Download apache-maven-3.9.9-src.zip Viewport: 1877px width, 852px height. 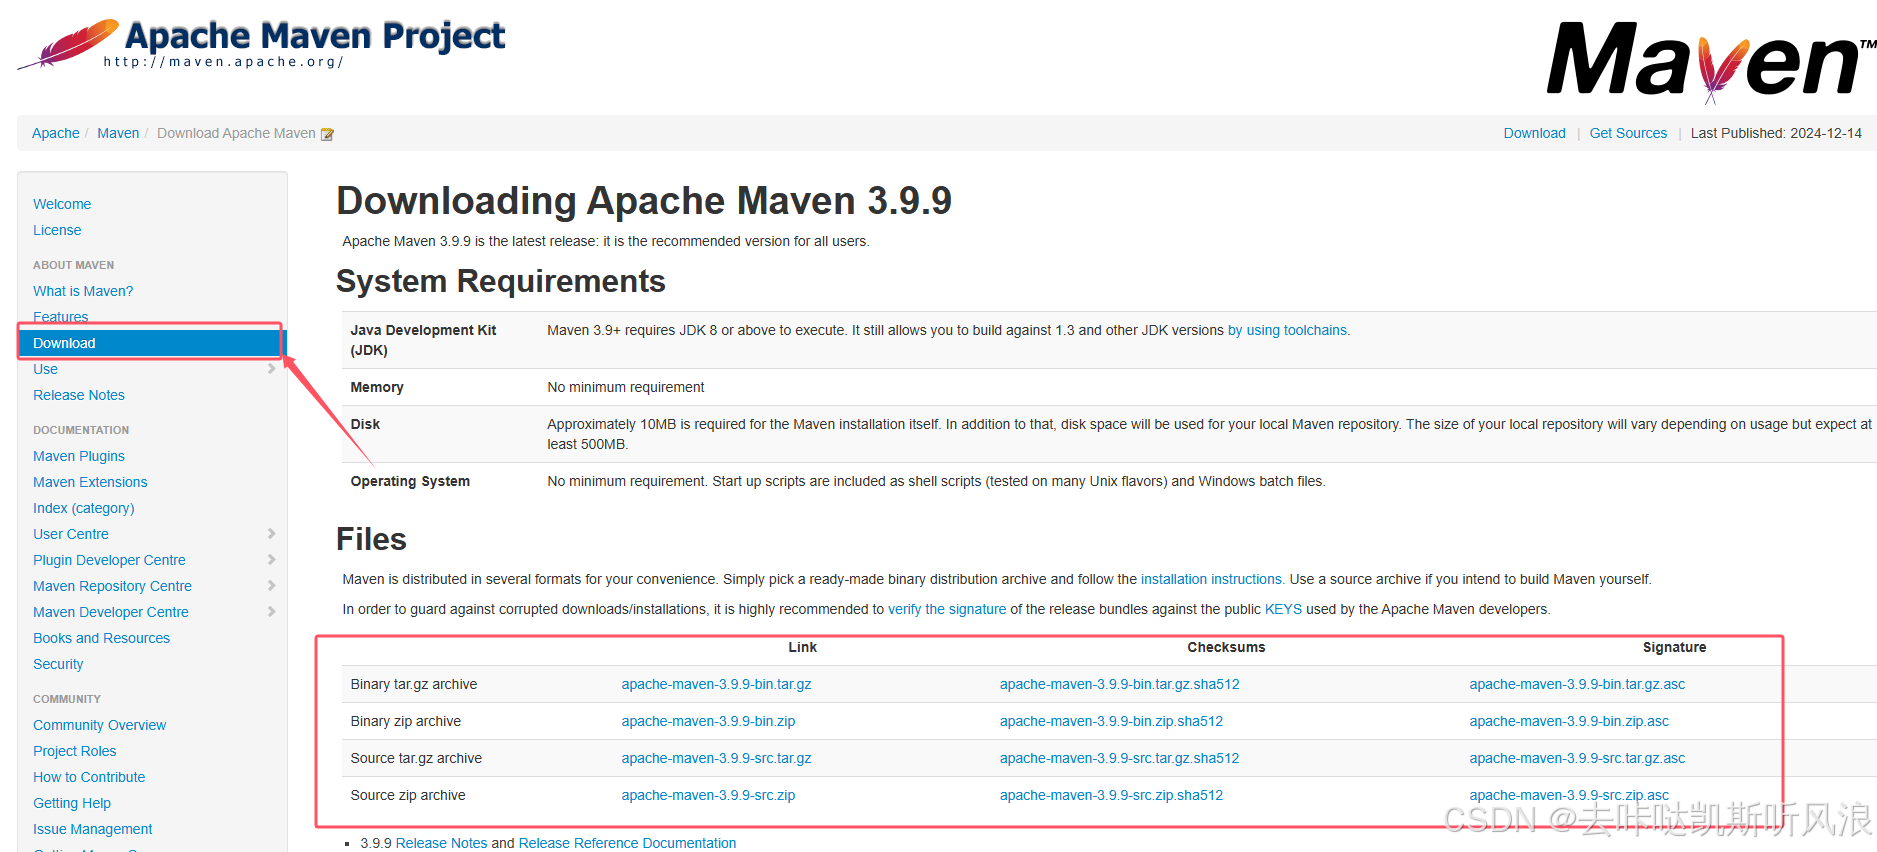click(x=708, y=795)
